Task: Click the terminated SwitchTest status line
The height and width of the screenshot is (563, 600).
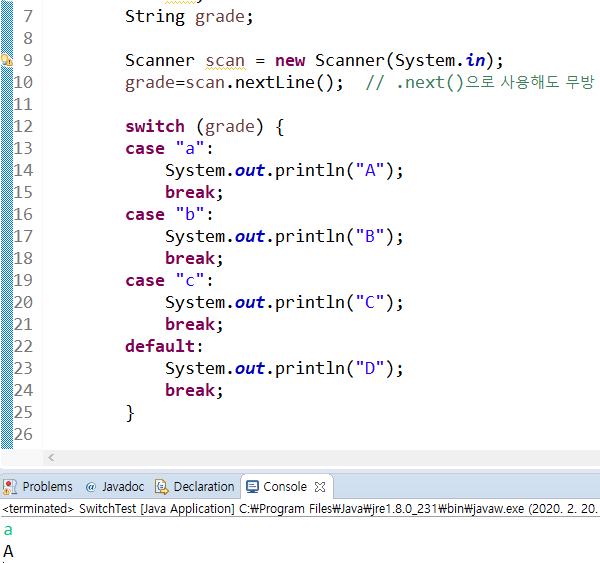Action: tap(300, 509)
